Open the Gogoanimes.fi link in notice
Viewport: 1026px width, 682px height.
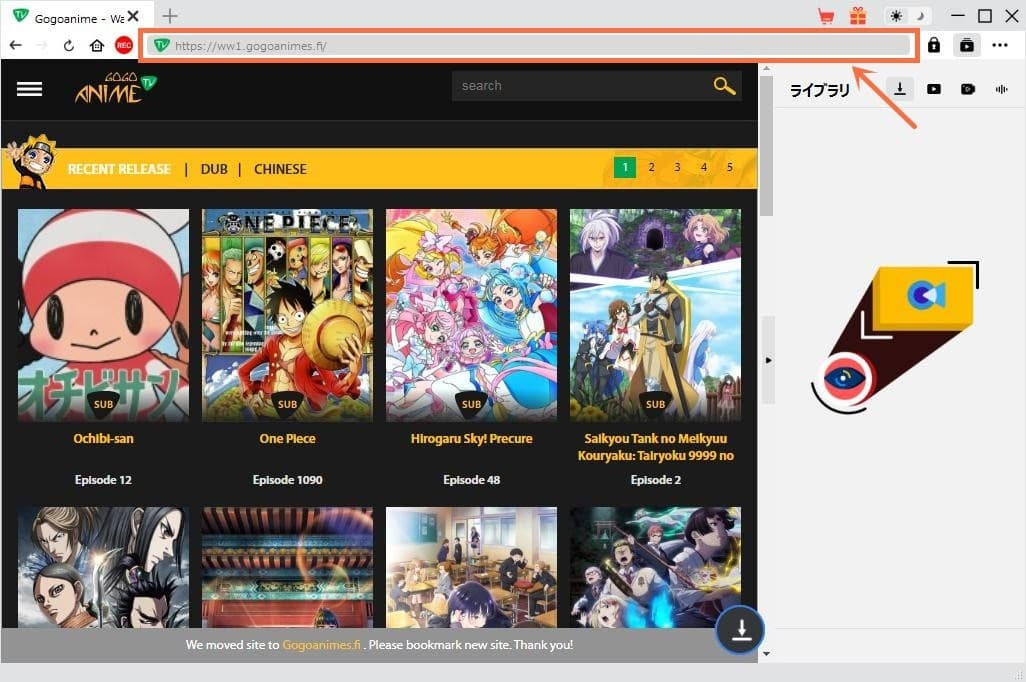click(x=321, y=645)
